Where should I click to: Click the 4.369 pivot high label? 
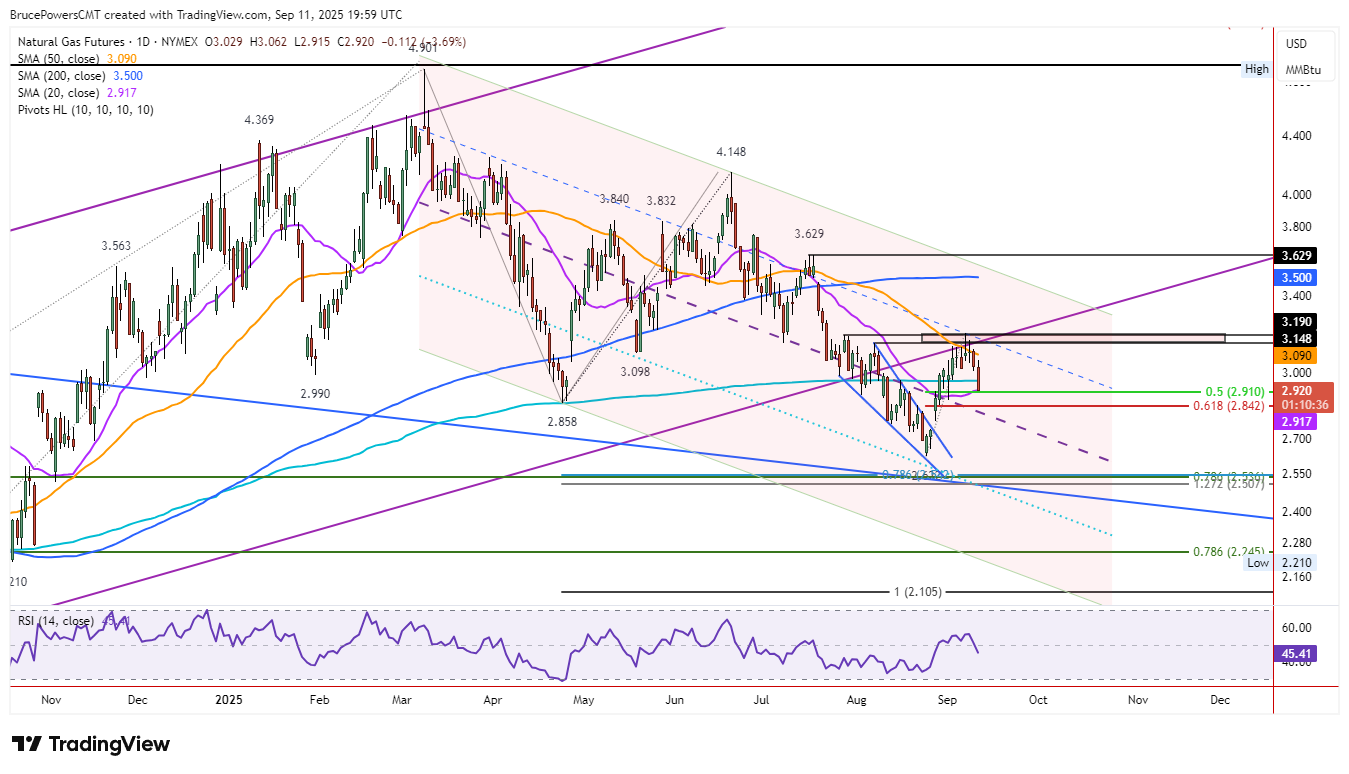(258, 120)
